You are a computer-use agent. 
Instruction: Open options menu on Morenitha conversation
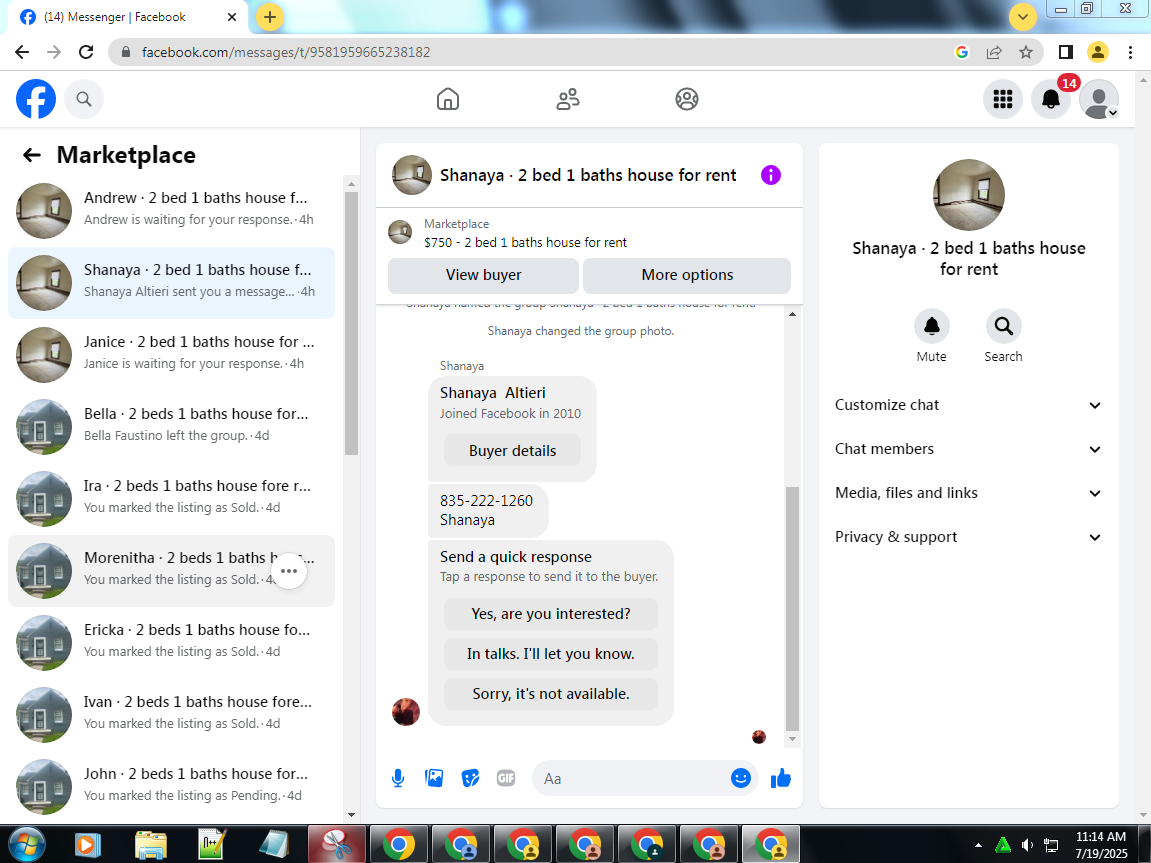tap(289, 571)
